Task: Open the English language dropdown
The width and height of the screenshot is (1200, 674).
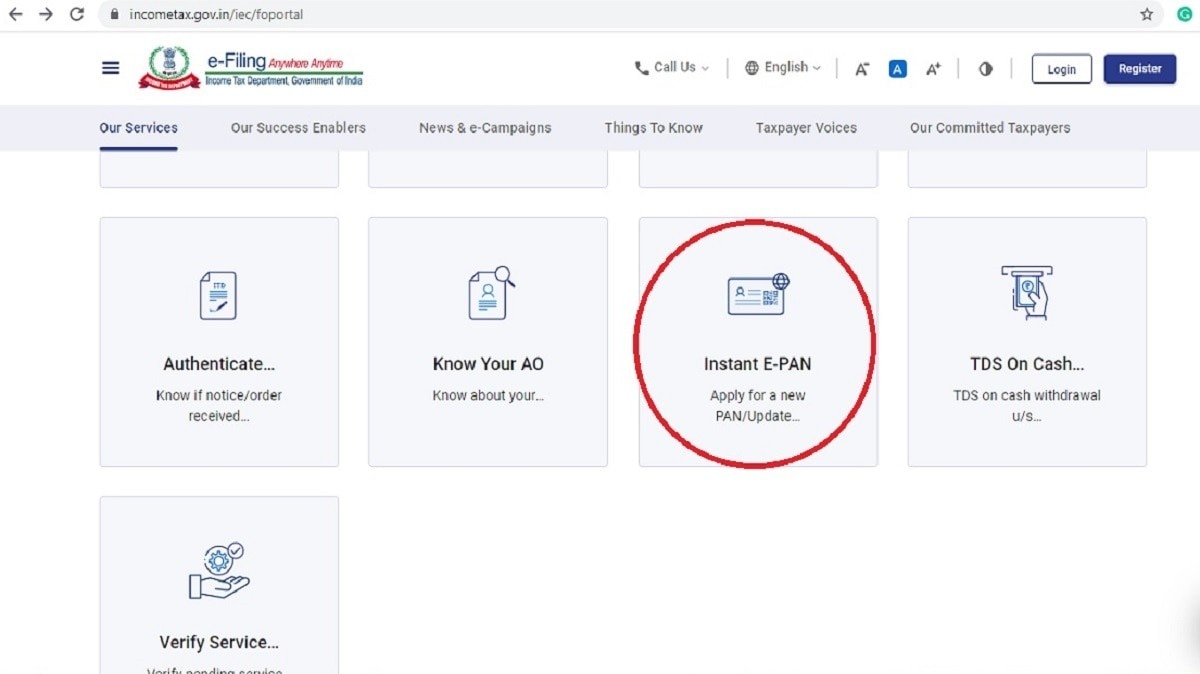Action: pyautogui.click(x=786, y=67)
